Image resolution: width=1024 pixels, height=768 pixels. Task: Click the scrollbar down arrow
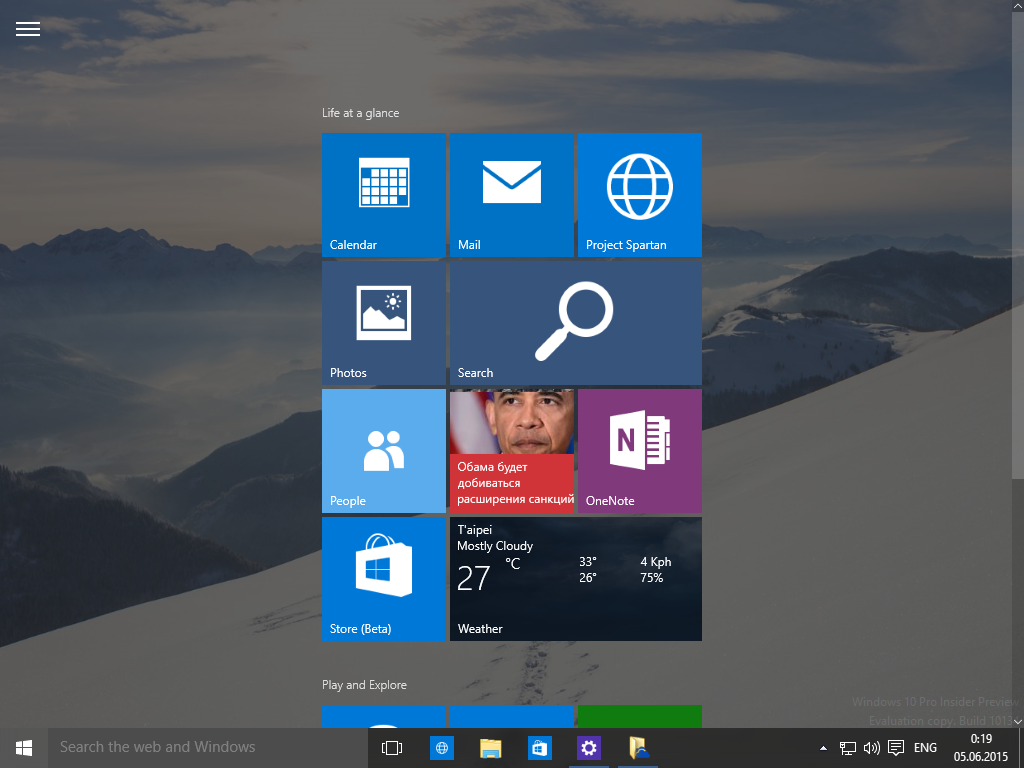(1018, 722)
